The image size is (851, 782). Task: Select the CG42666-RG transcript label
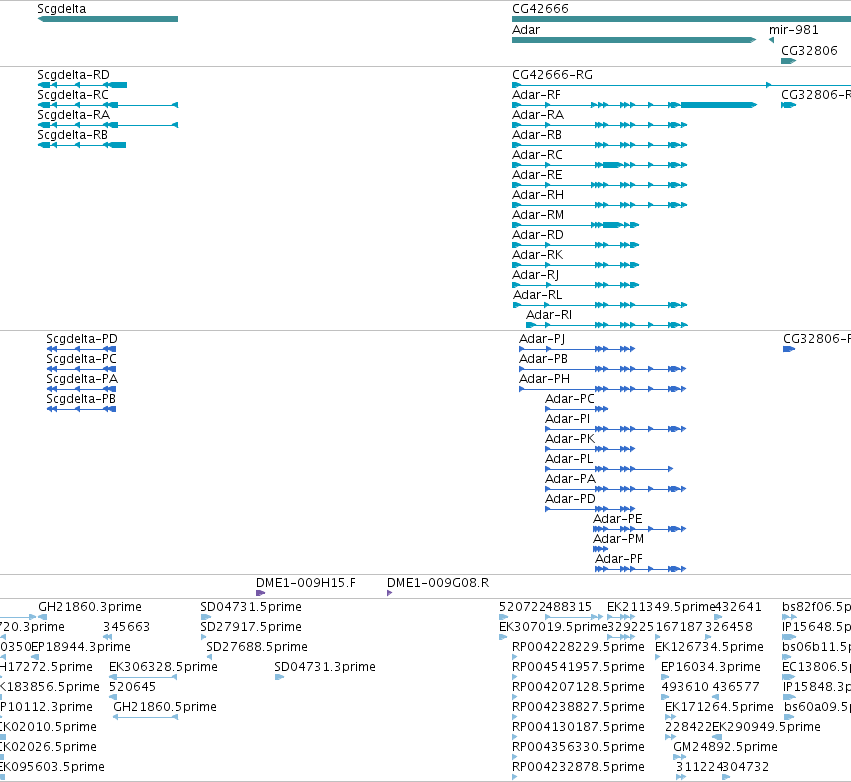pyautogui.click(x=552, y=75)
